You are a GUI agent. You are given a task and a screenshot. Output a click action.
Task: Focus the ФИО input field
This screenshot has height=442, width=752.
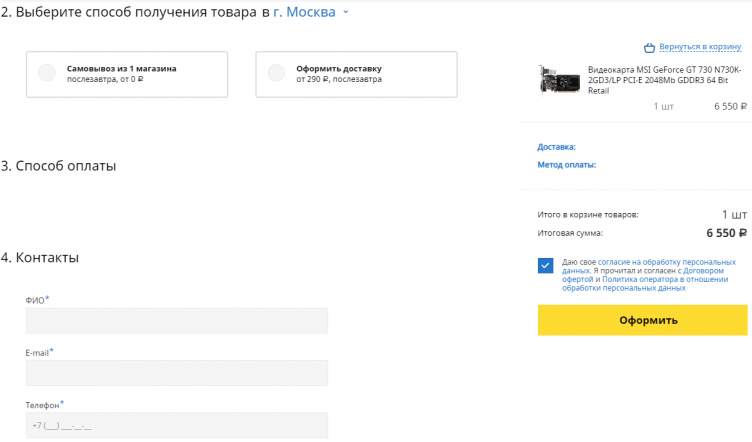[x=177, y=321]
